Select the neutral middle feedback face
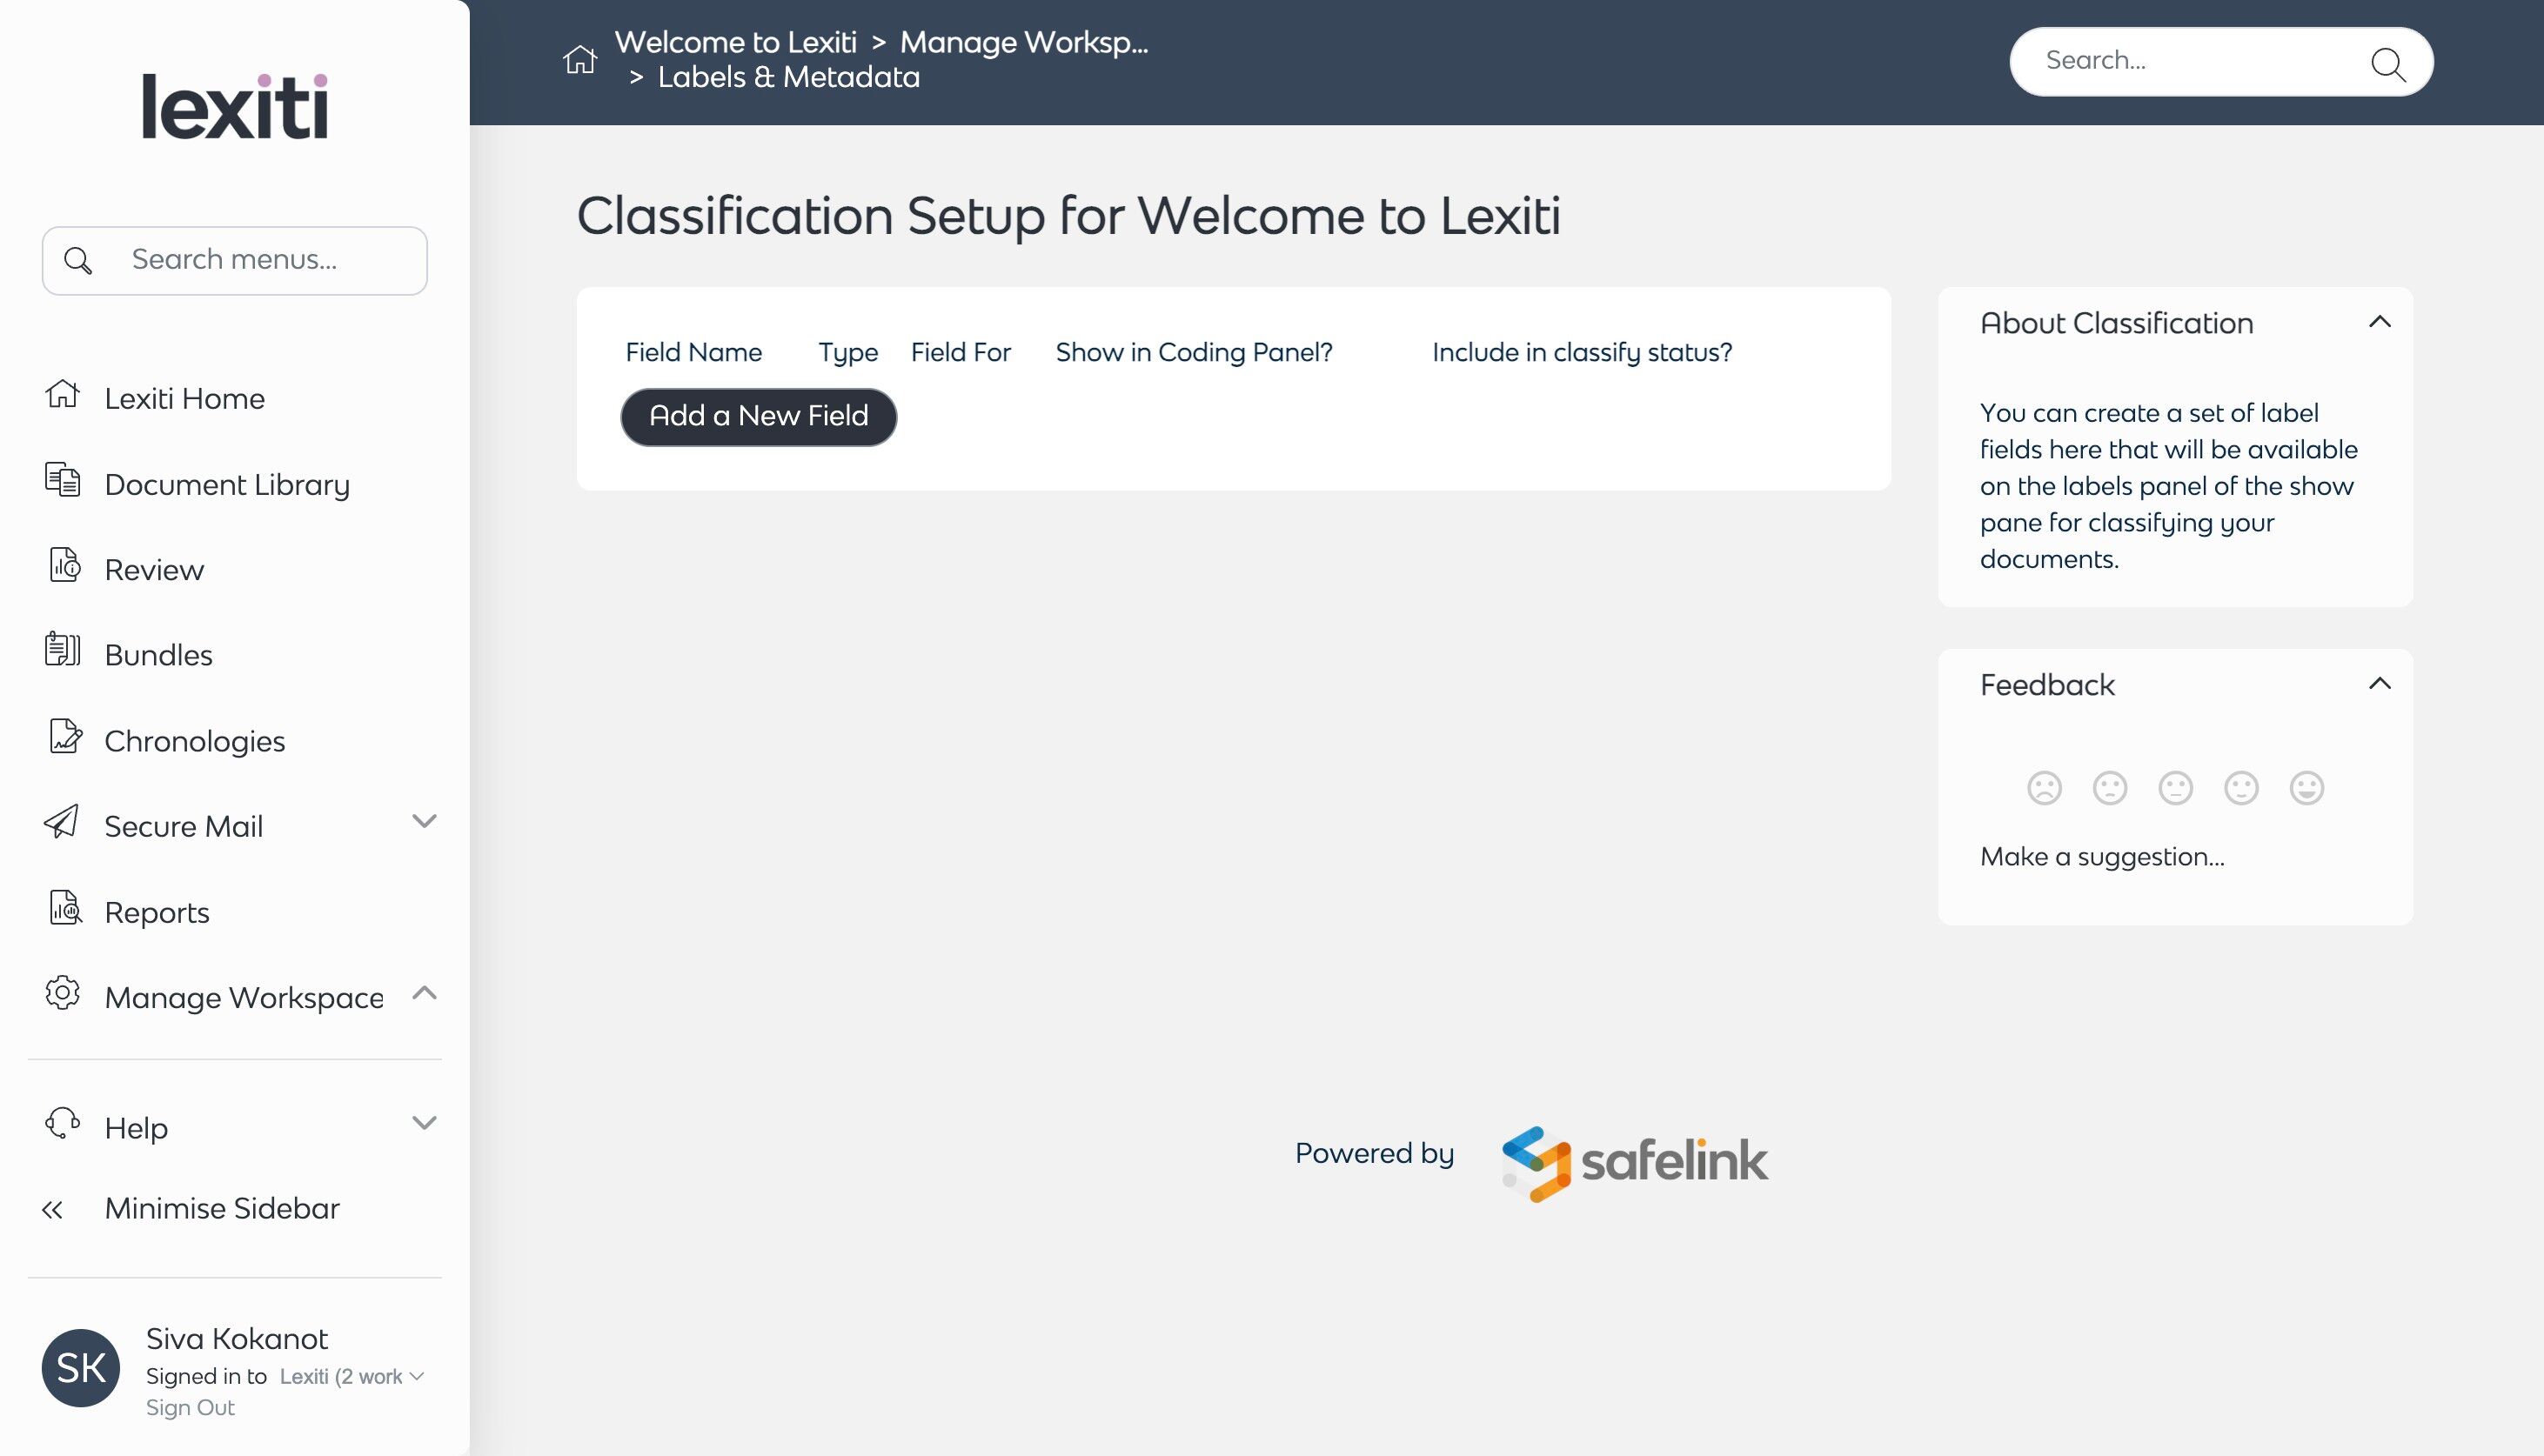This screenshot has height=1456, width=2544. (2175, 788)
